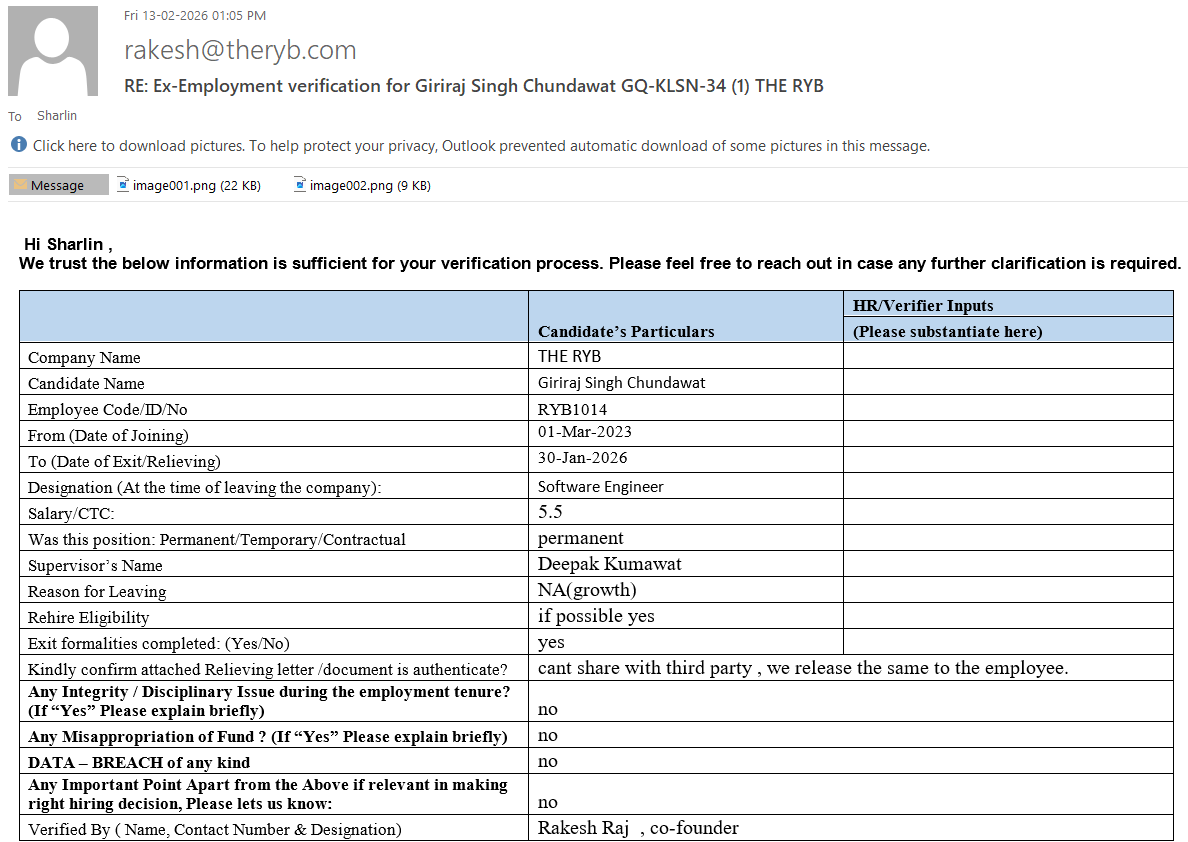Click the blue information icon
Image resolution: width=1188 pixels, height=842 pixels.
pos(19,145)
